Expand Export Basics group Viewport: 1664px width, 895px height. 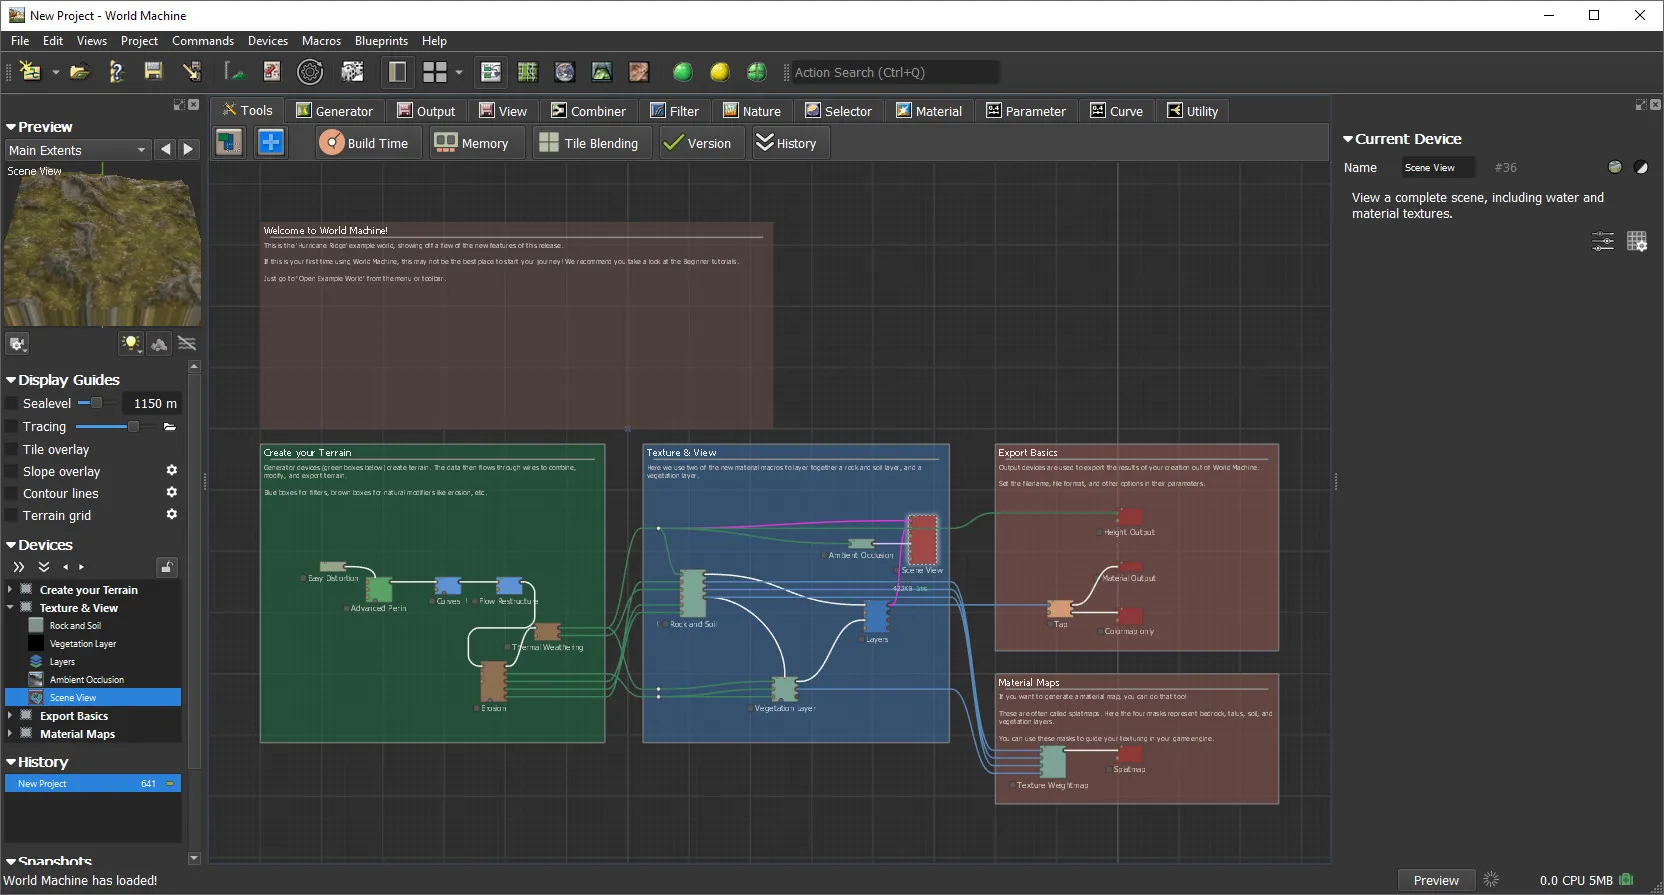coord(10,716)
